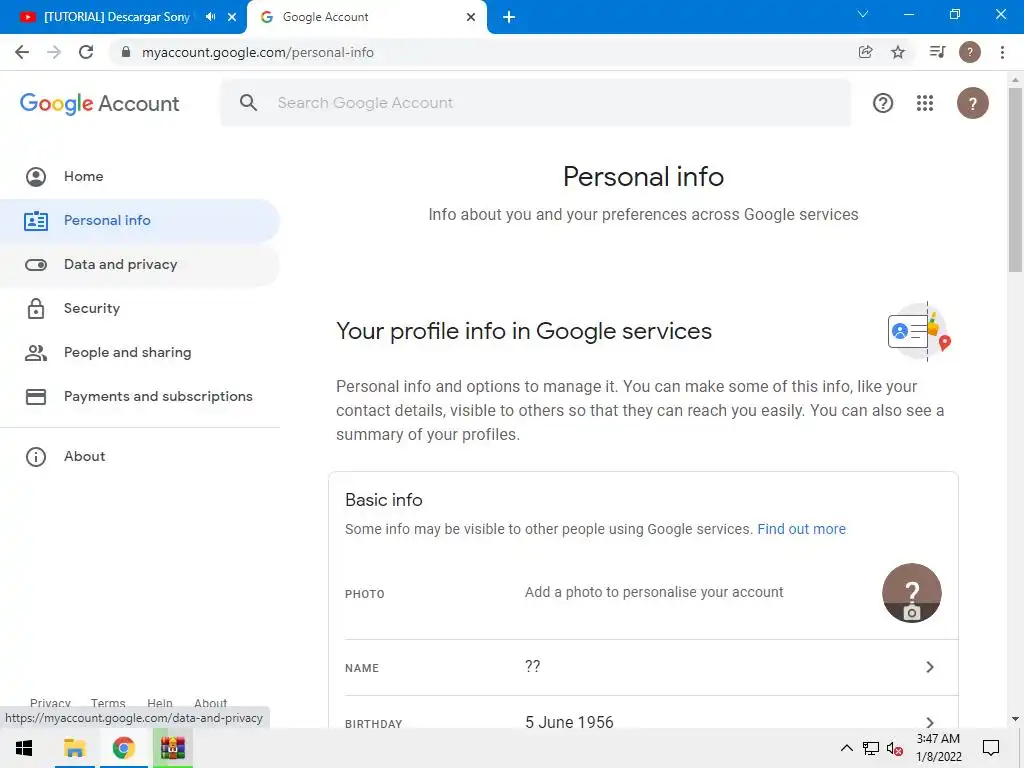Image resolution: width=1024 pixels, height=768 pixels.
Task: Switch to the YouTube tutorial tab
Action: [116, 17]
